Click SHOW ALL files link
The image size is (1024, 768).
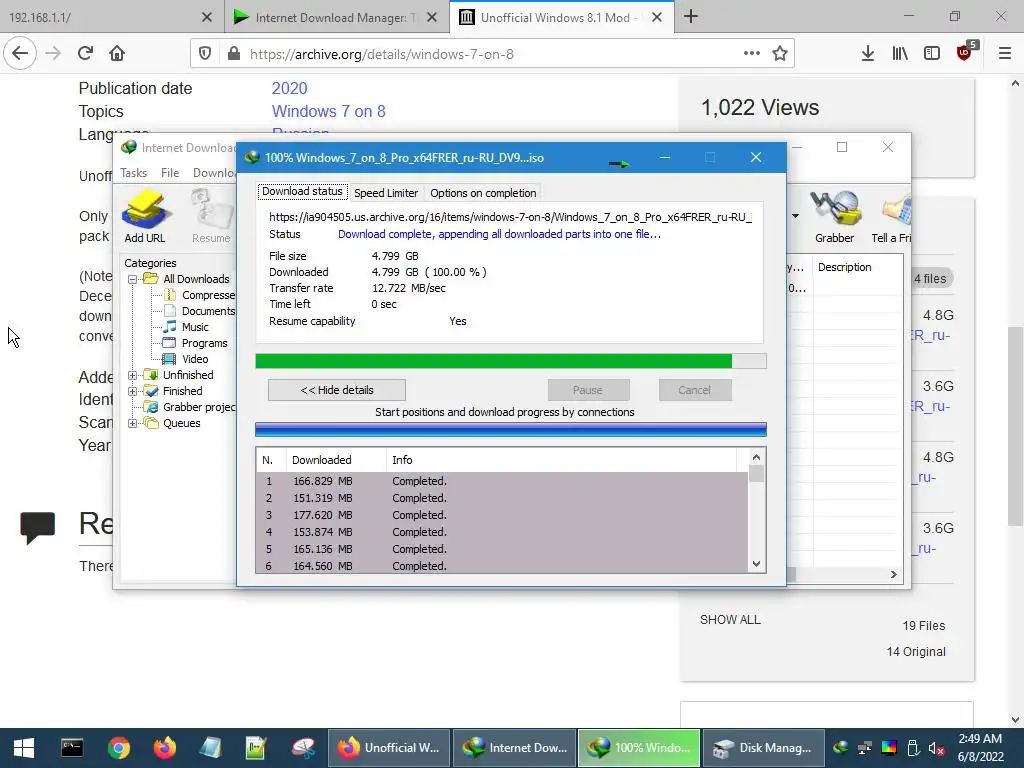(x=730, y=620)
